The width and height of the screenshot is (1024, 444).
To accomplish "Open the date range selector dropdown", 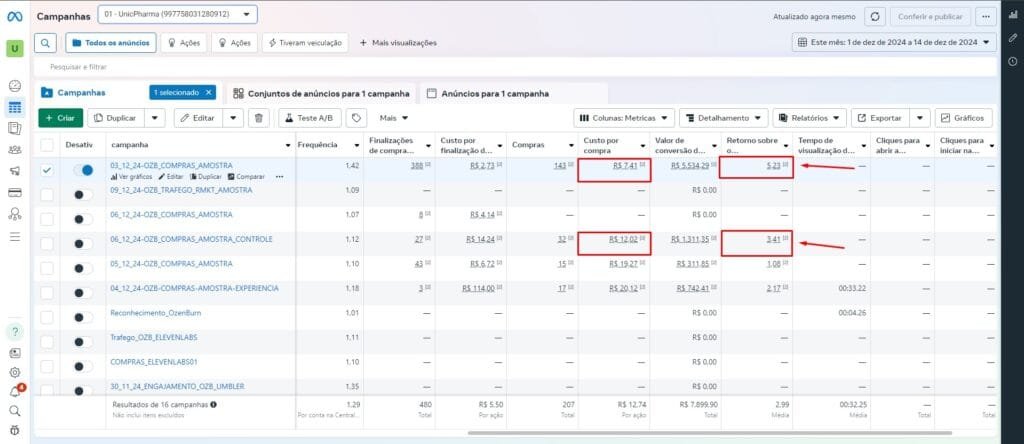I will tap(894, 43).
